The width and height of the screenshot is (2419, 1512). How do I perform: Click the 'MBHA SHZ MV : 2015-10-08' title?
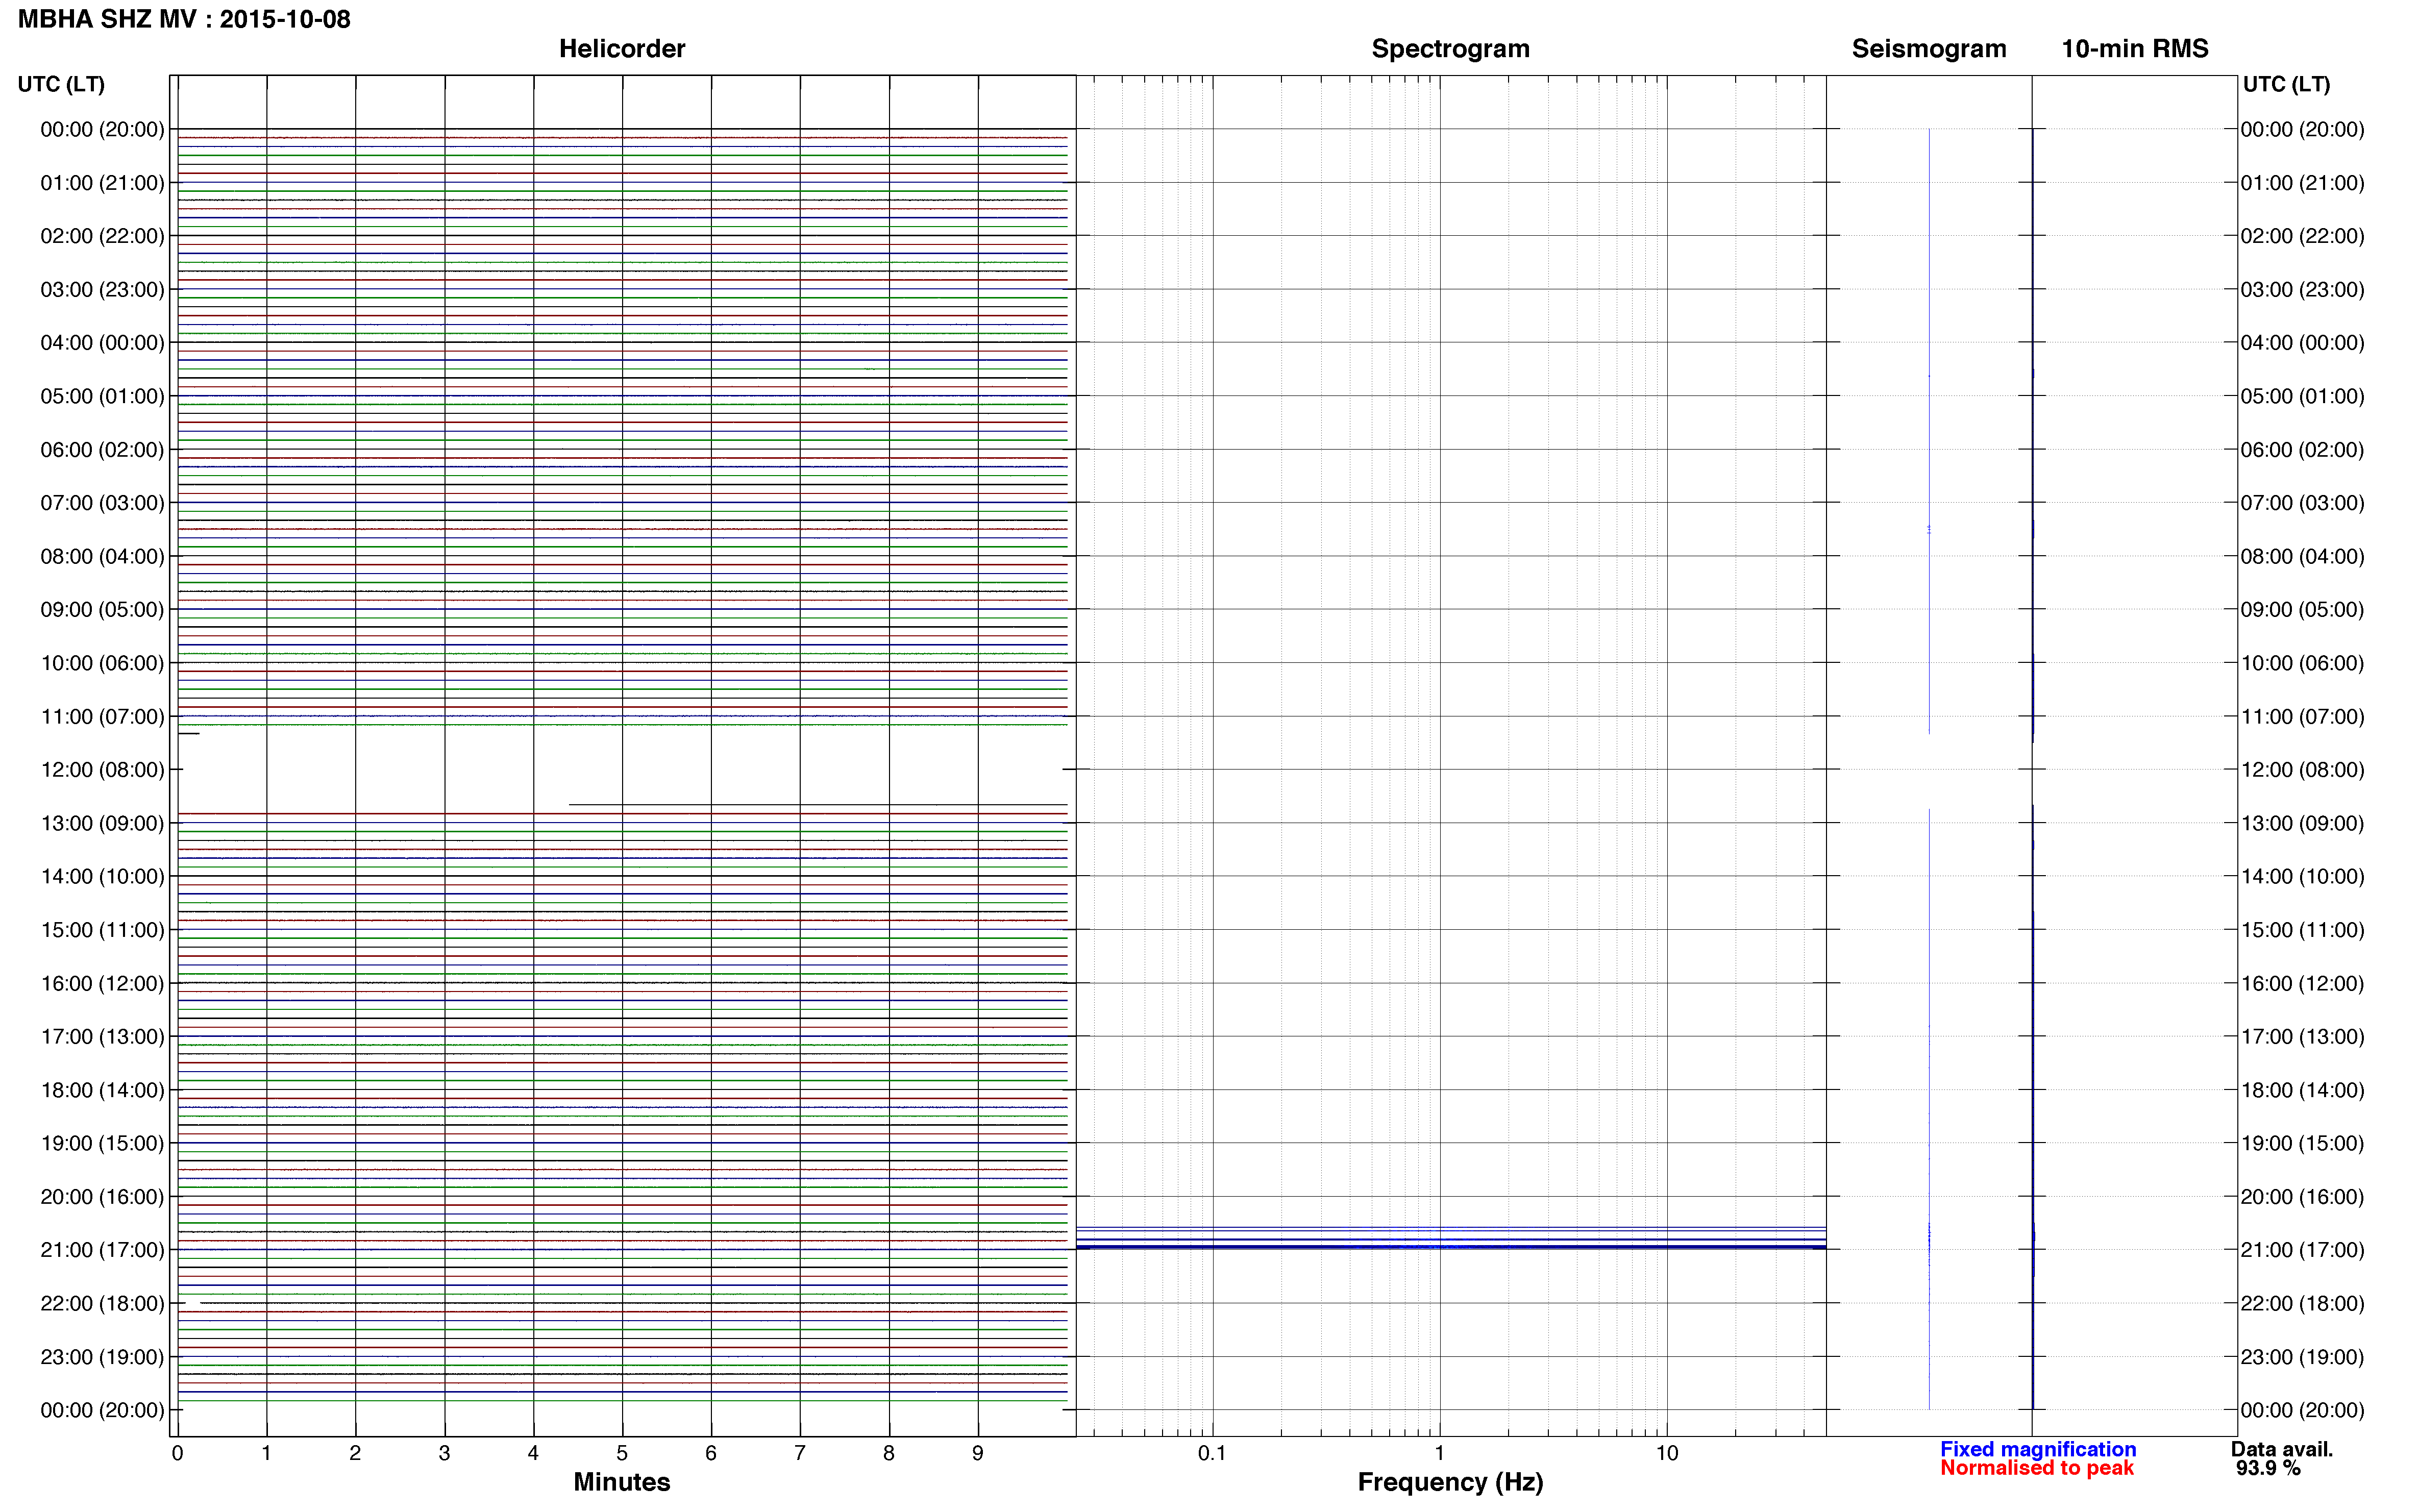click(184, 19)
